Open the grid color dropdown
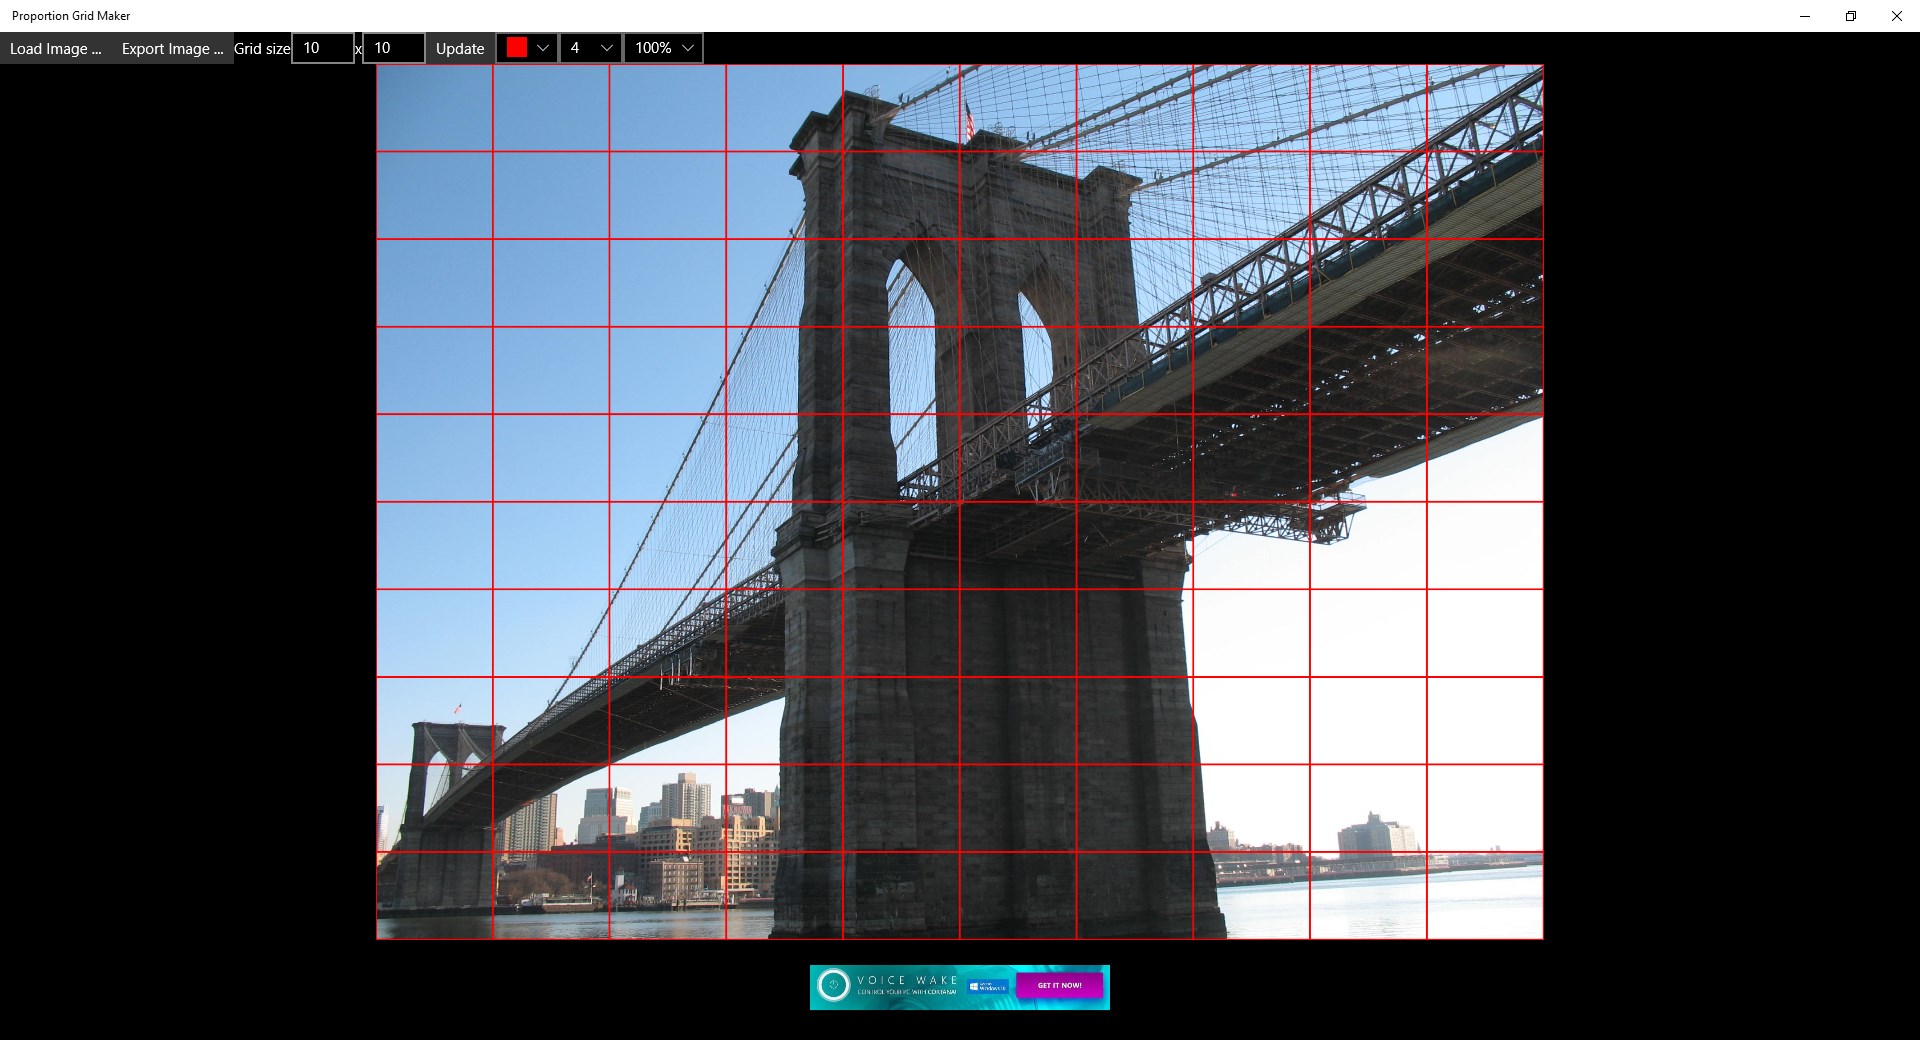 (x=526, y=47)
